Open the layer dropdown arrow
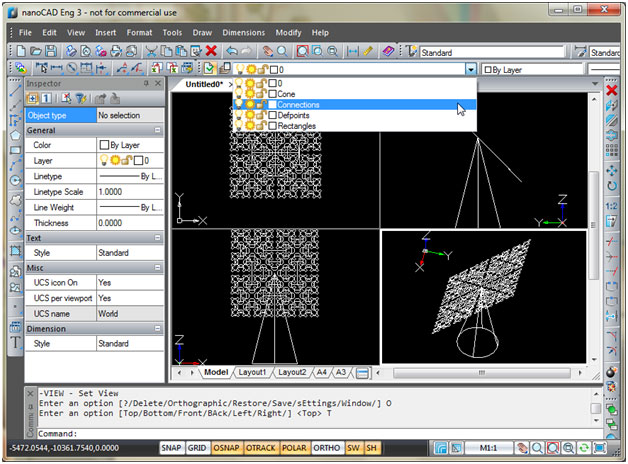 [x=470, y=69]
